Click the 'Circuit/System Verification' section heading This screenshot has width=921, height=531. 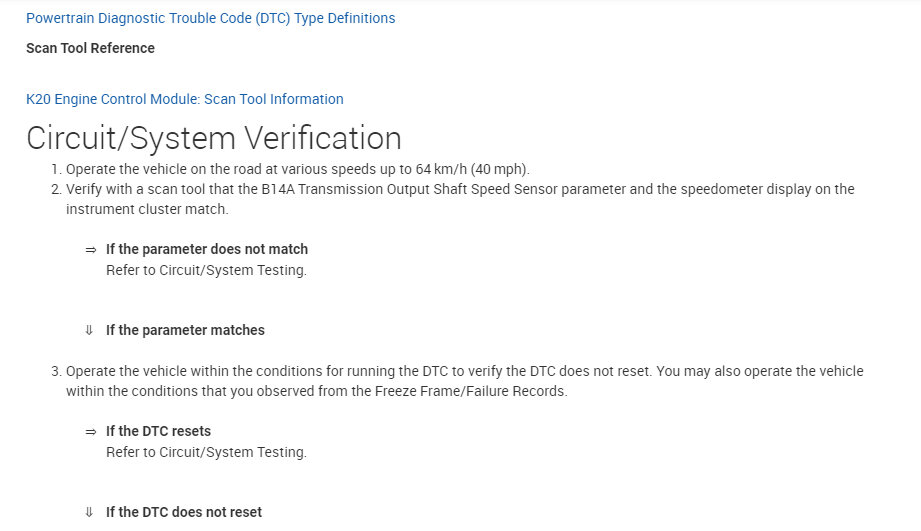pyautogui.click(x=213, y=138)
